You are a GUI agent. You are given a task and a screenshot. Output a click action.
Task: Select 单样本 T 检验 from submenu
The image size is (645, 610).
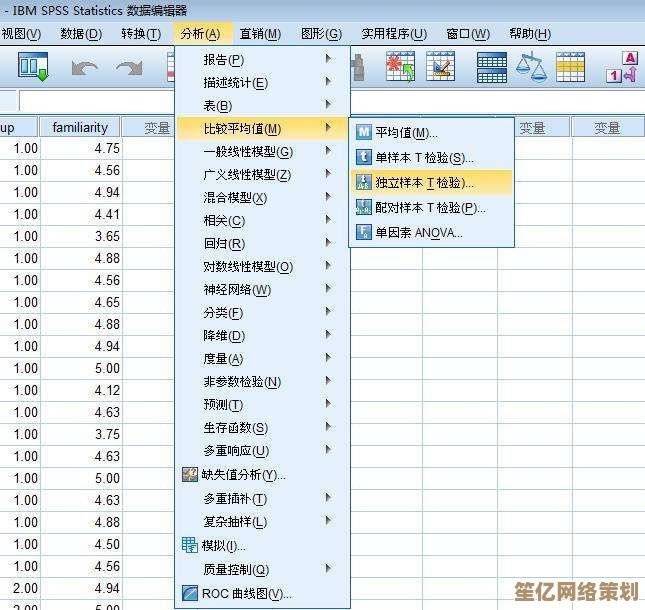coord(424,158)
